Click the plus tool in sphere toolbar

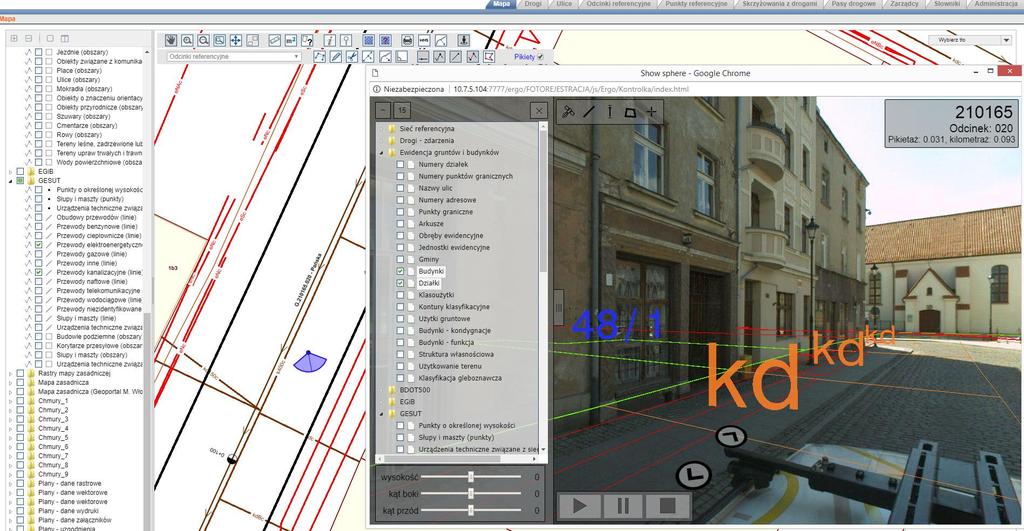[651, 112]
